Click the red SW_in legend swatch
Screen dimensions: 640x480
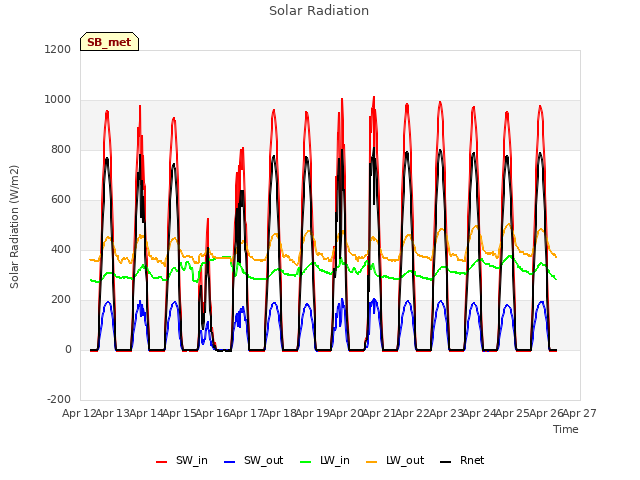[162, 462]
